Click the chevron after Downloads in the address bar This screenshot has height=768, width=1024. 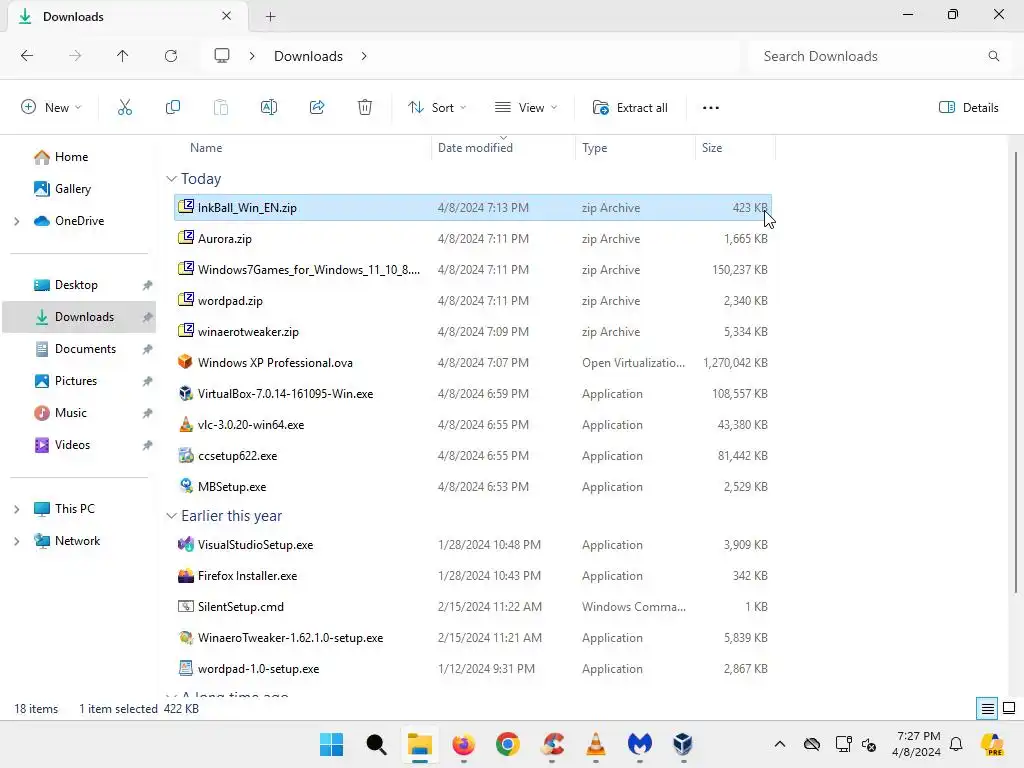(x=364, y=56)
